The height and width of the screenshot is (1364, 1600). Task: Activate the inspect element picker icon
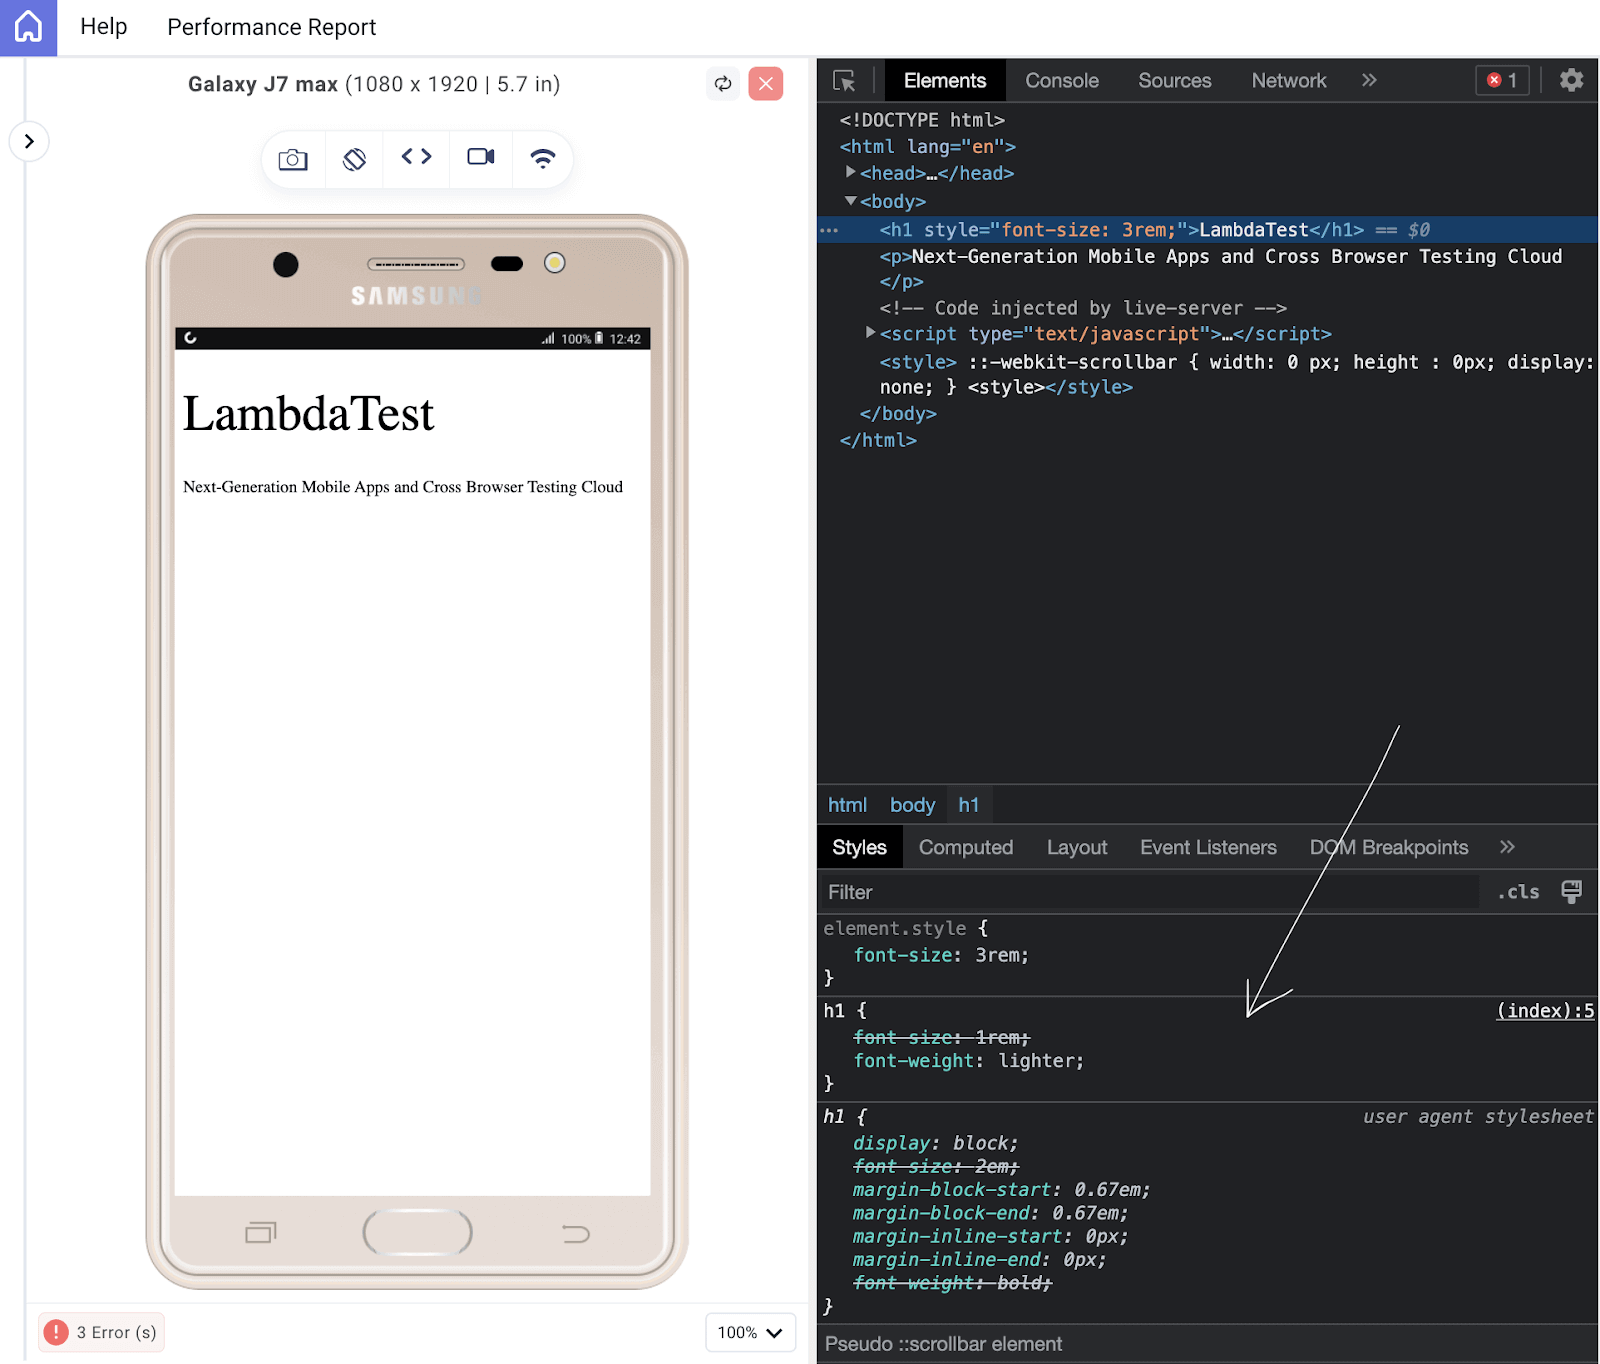coord(844,81)
